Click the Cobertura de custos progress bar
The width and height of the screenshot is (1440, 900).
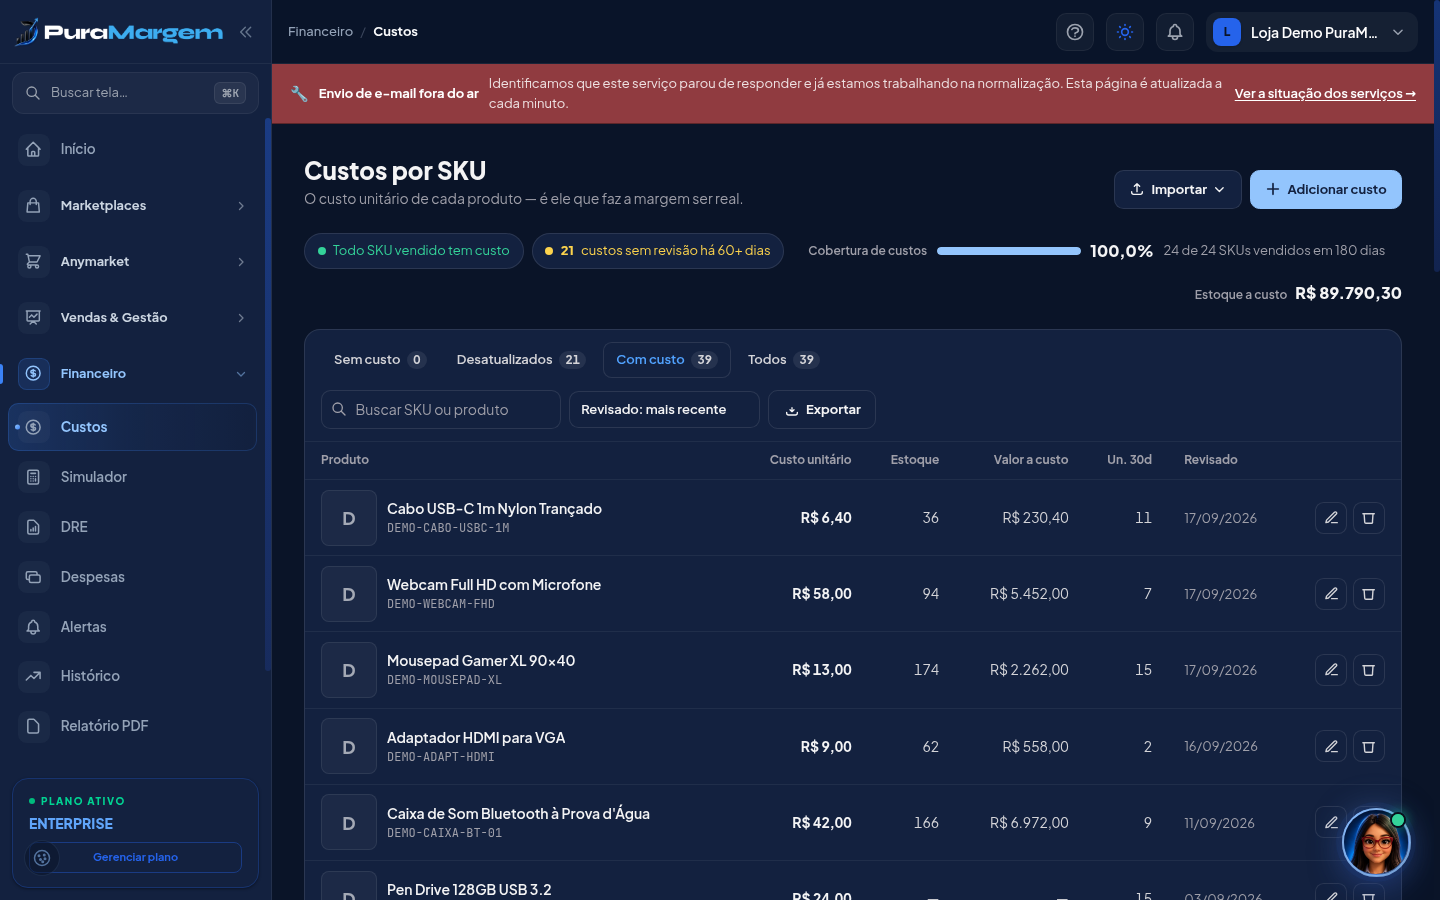[x=1009, y=251]
